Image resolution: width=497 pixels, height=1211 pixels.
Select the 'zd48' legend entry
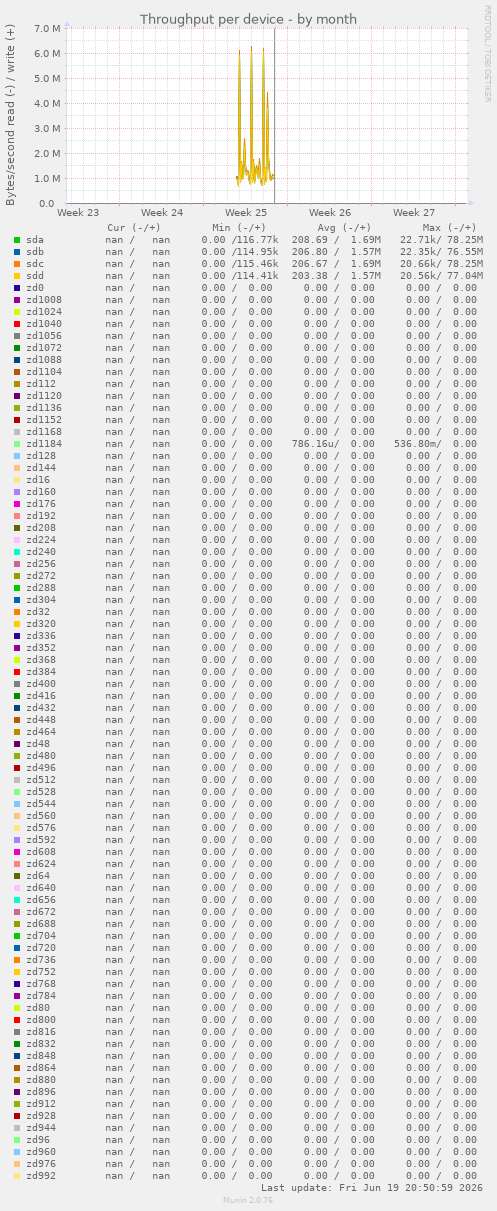[38, 744]
